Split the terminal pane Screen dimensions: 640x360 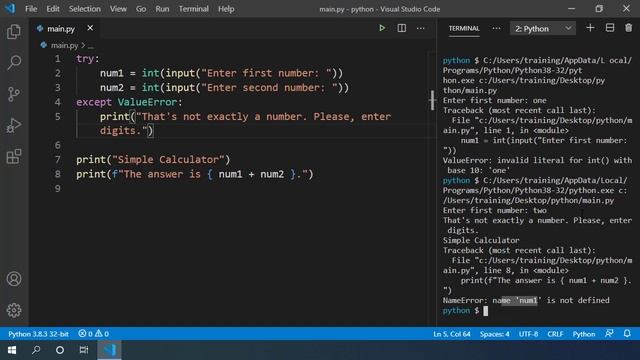610,28
